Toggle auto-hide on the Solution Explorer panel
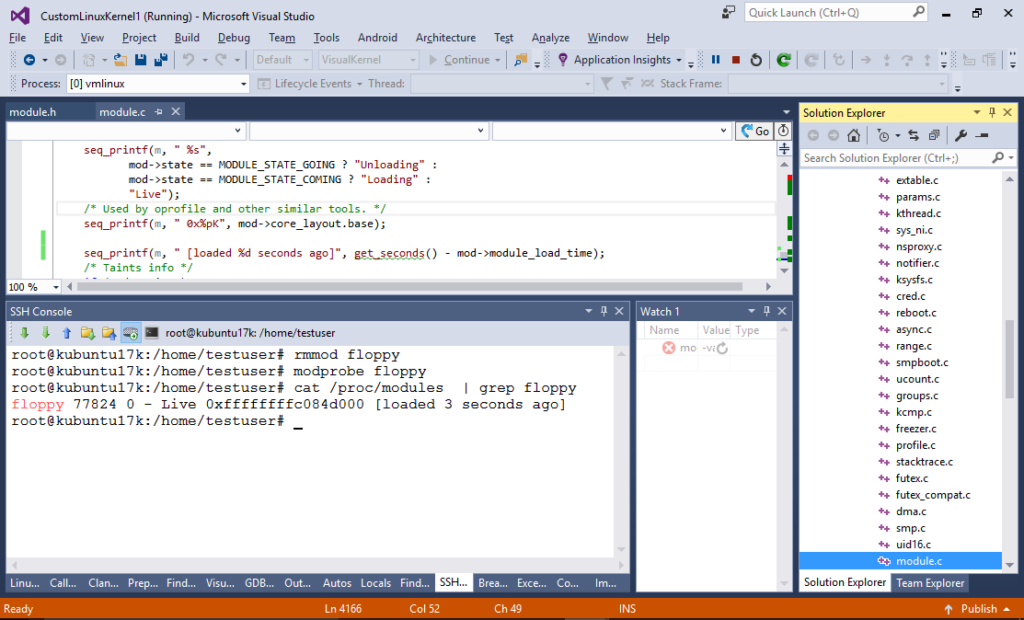The image size is (1024, 620). click(994, 112)
